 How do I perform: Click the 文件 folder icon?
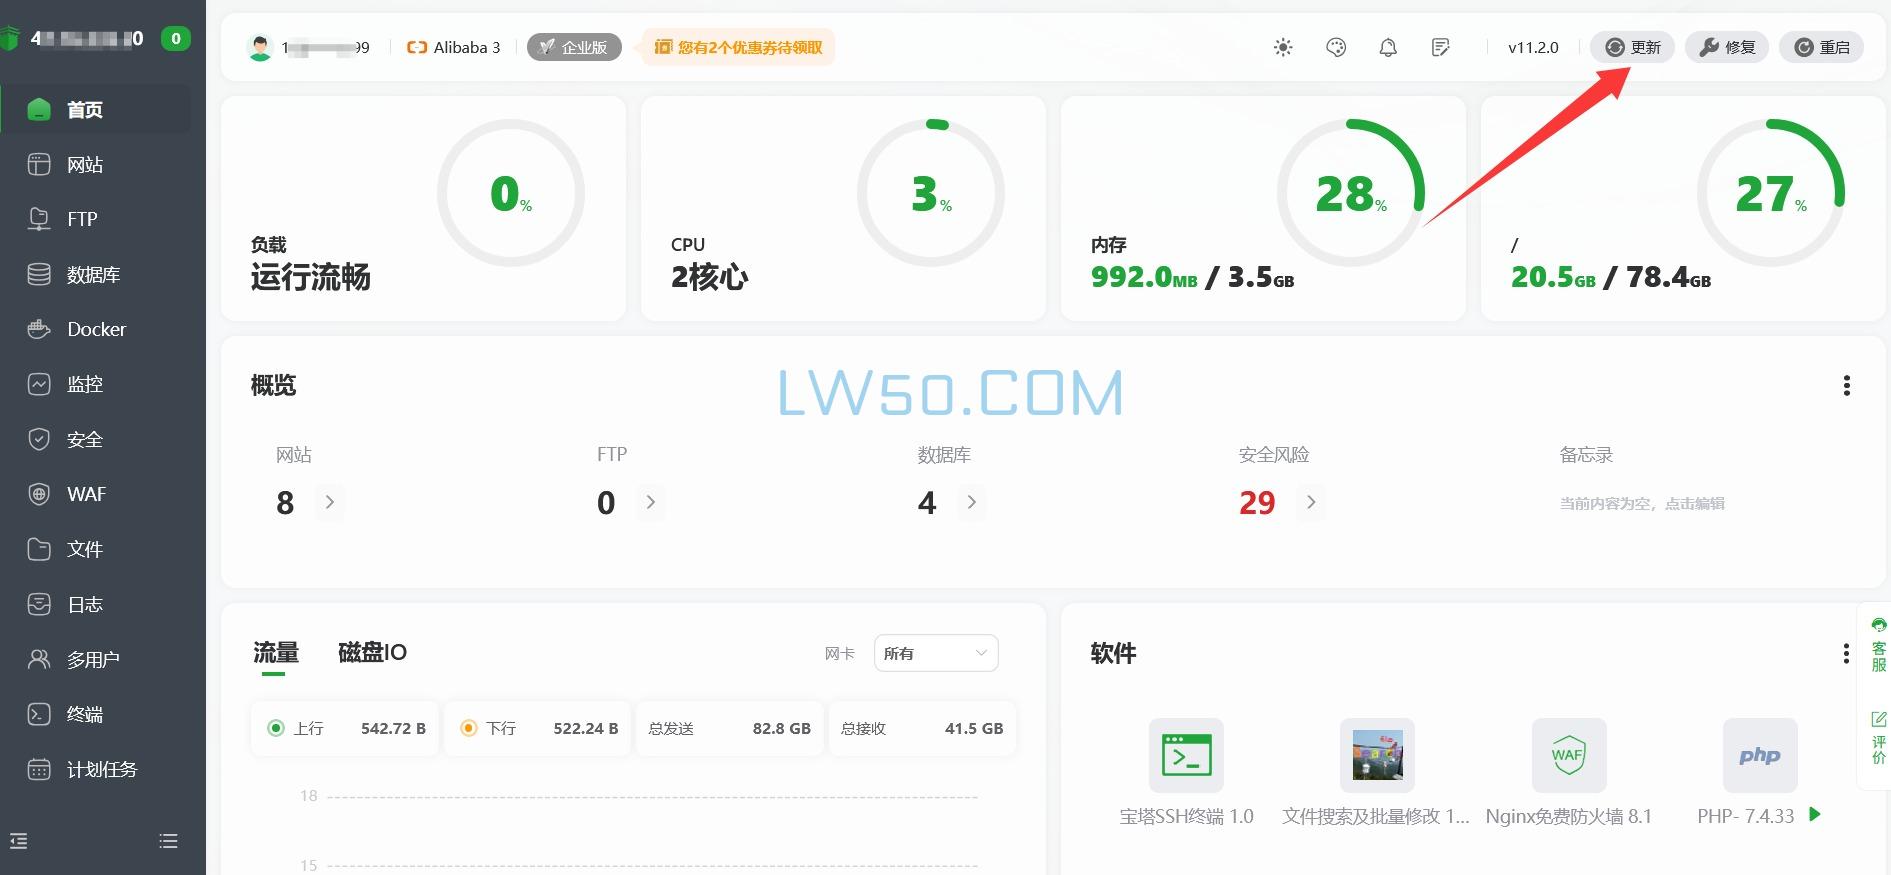39,549
